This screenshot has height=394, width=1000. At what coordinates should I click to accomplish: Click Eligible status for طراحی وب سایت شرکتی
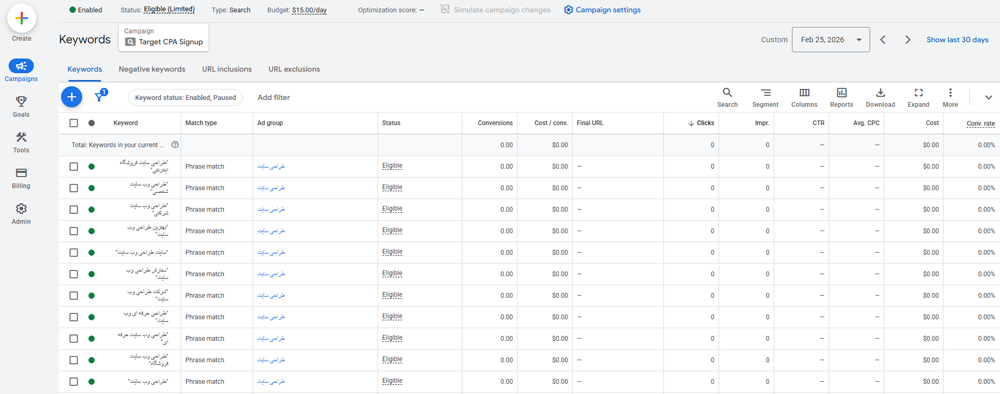(392, 209)
